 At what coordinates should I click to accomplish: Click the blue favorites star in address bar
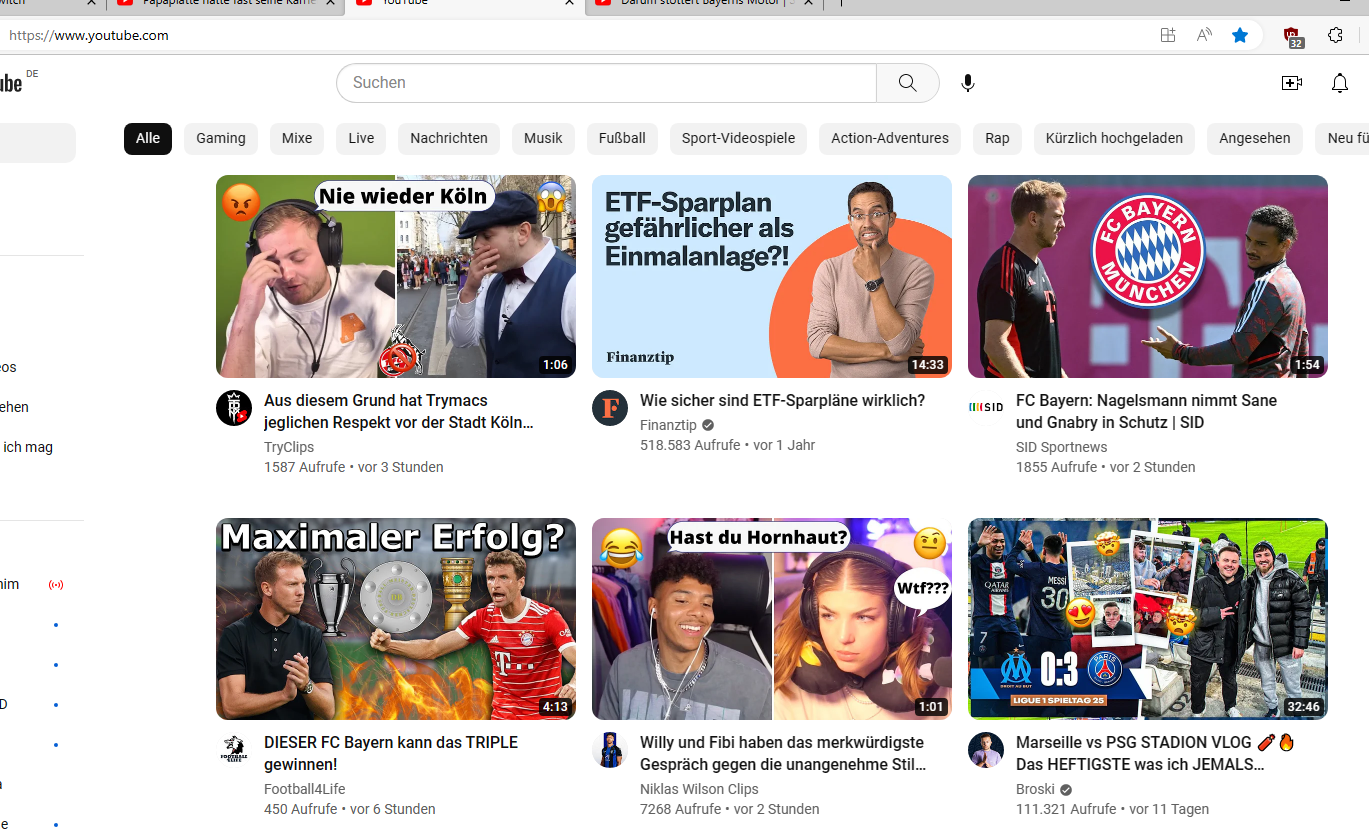(x=1240, y=35)
